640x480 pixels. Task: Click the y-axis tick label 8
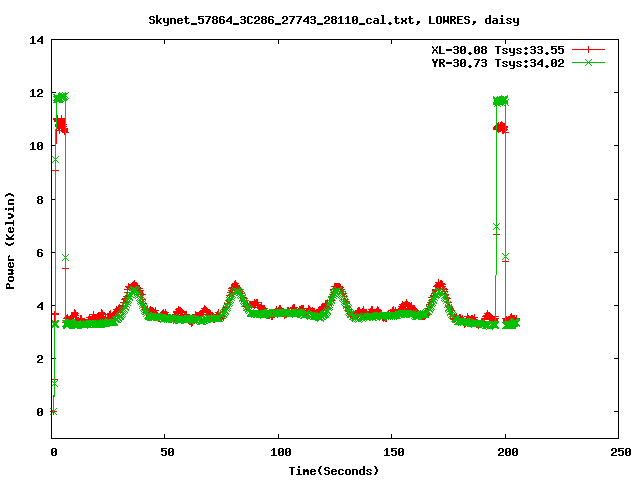click(x=40, y=200)
